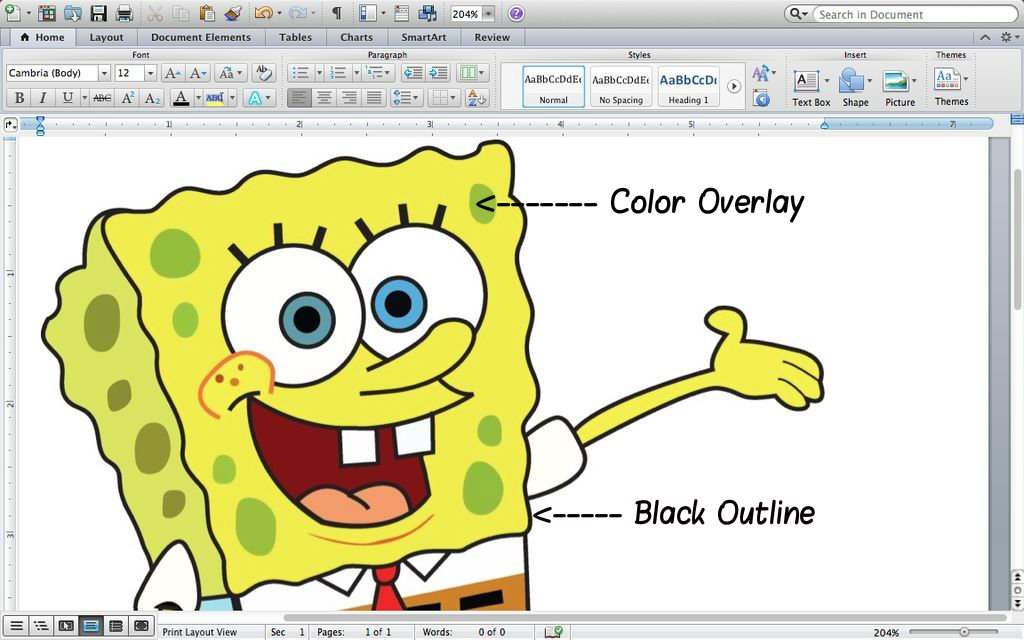Create a new blank document icon
This screenshot has height=640, width=1024.
coord(12,13)
